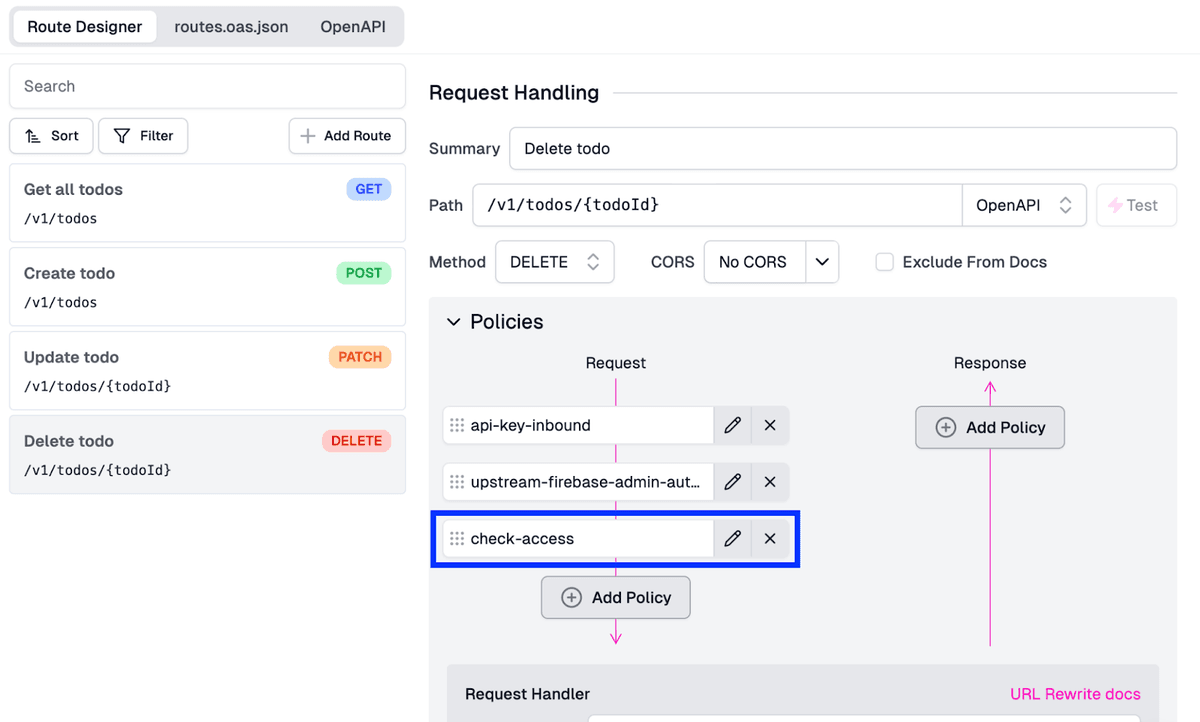Open the URL Rewrite docs link
Image resolution: width=1200 pixels, height=722 pixels.
click(1075, 694)
